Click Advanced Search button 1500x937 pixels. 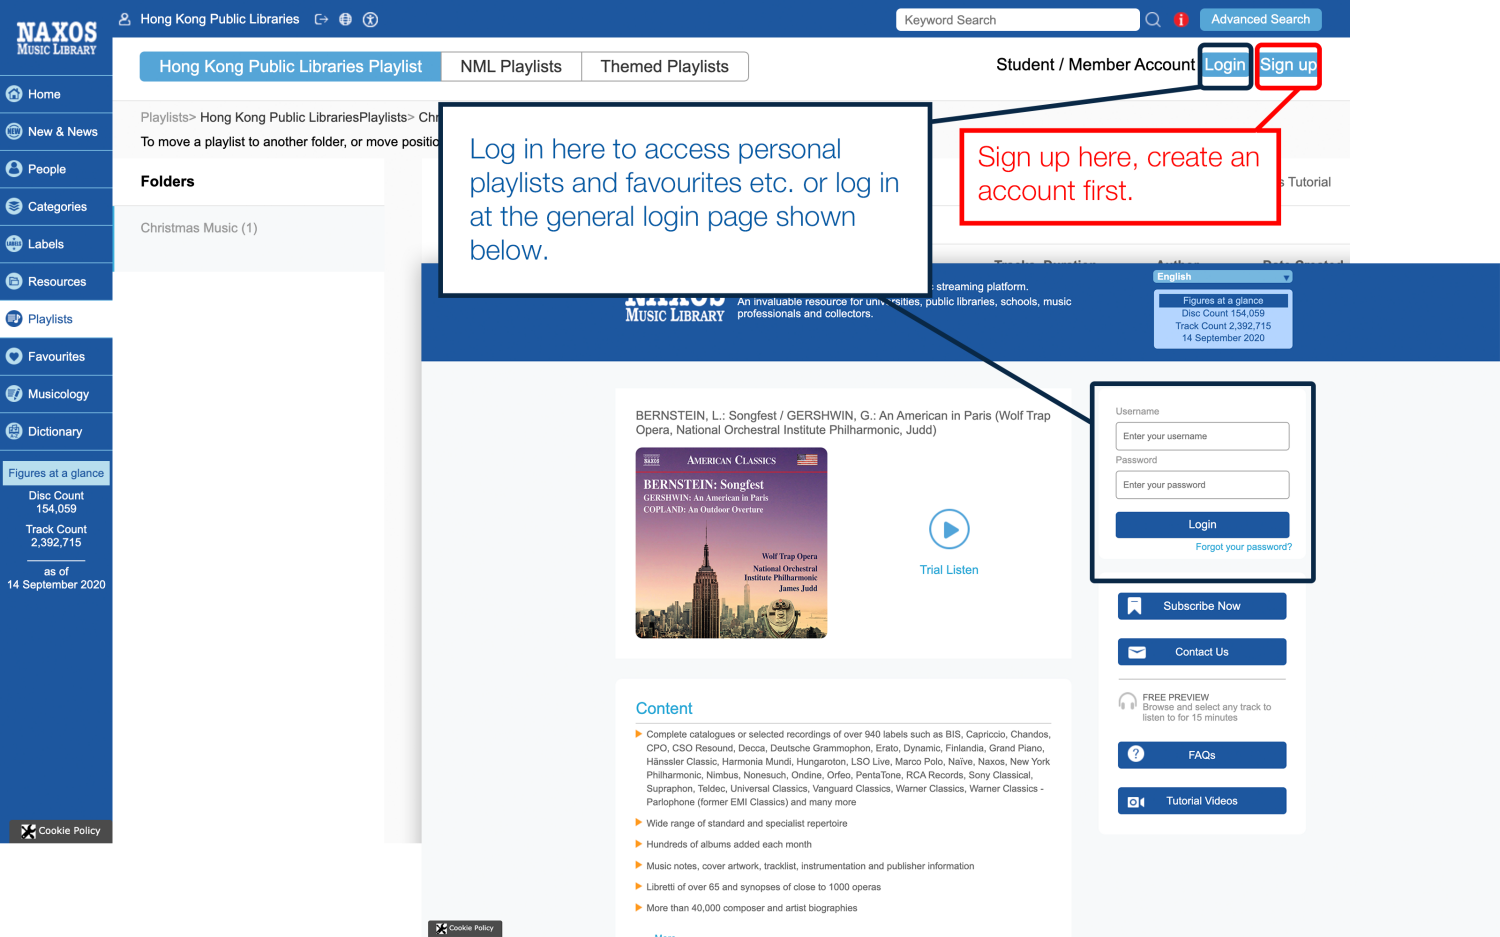coord(1260,19)
